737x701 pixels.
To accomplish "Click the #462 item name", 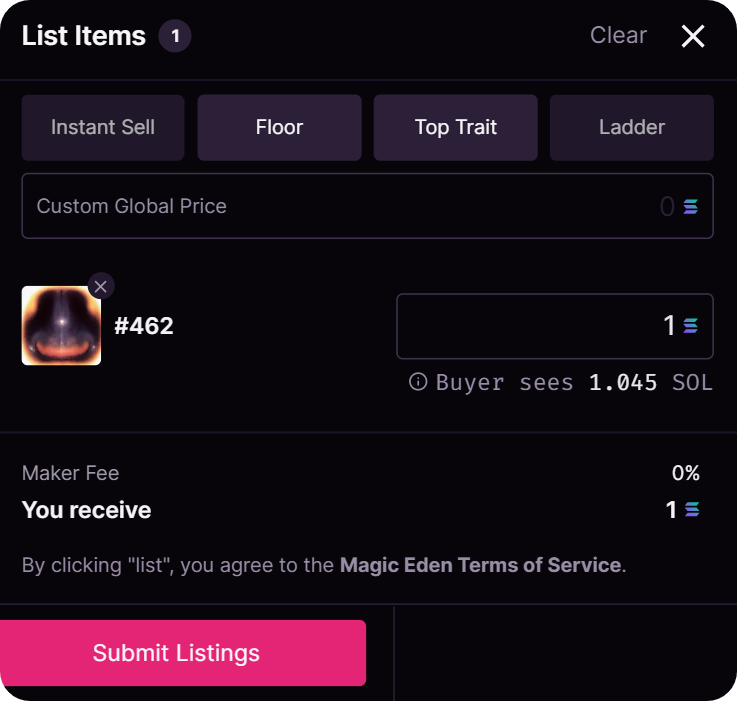I will pos(144,326).
